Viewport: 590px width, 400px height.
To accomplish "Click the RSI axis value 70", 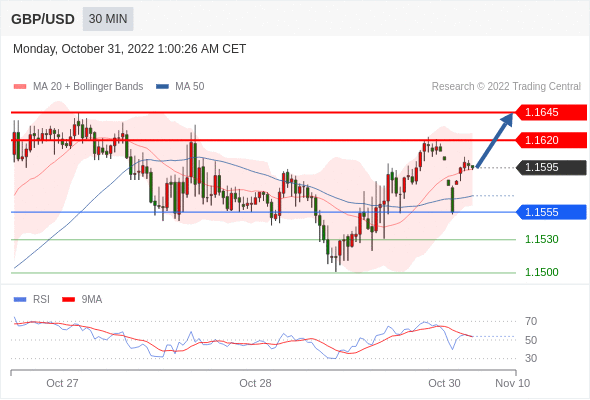I will pyautogui.click(x=531, y=321).
